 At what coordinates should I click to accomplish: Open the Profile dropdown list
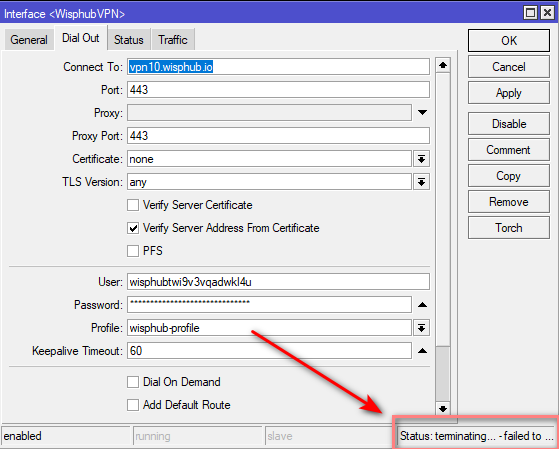click(421, 328)
